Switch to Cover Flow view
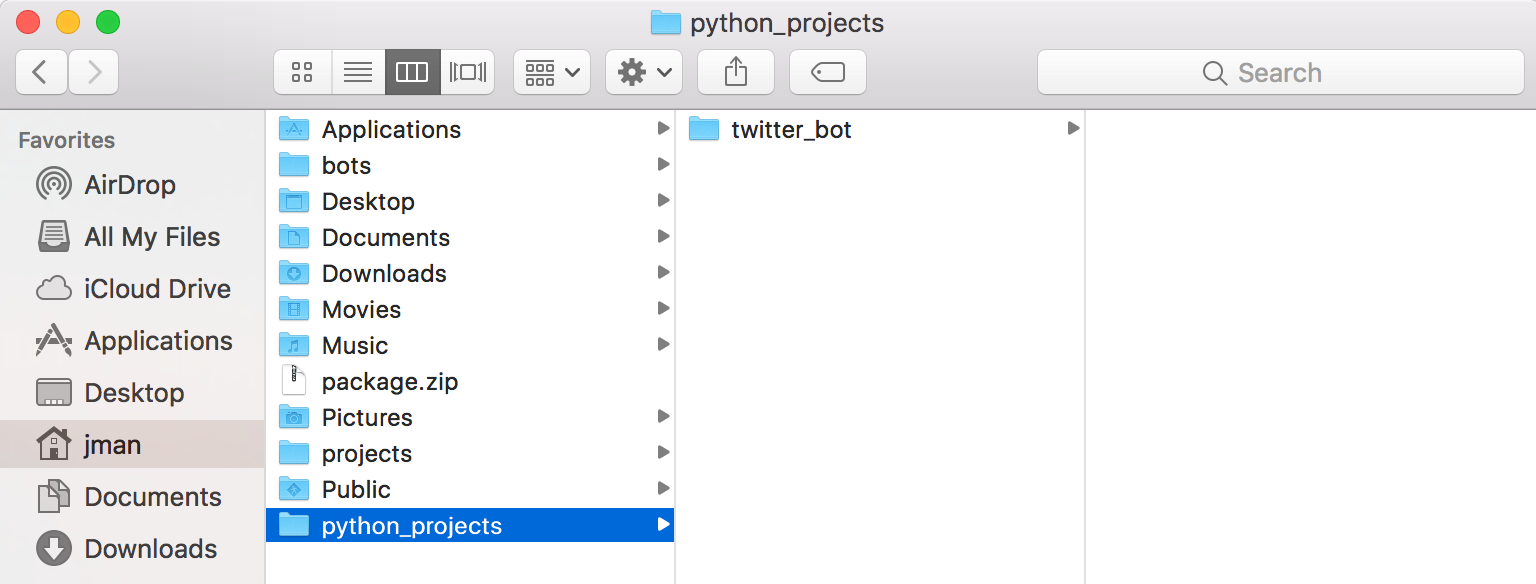The height and width of the screenshot is (584, 1536). (x=467, y=72)
